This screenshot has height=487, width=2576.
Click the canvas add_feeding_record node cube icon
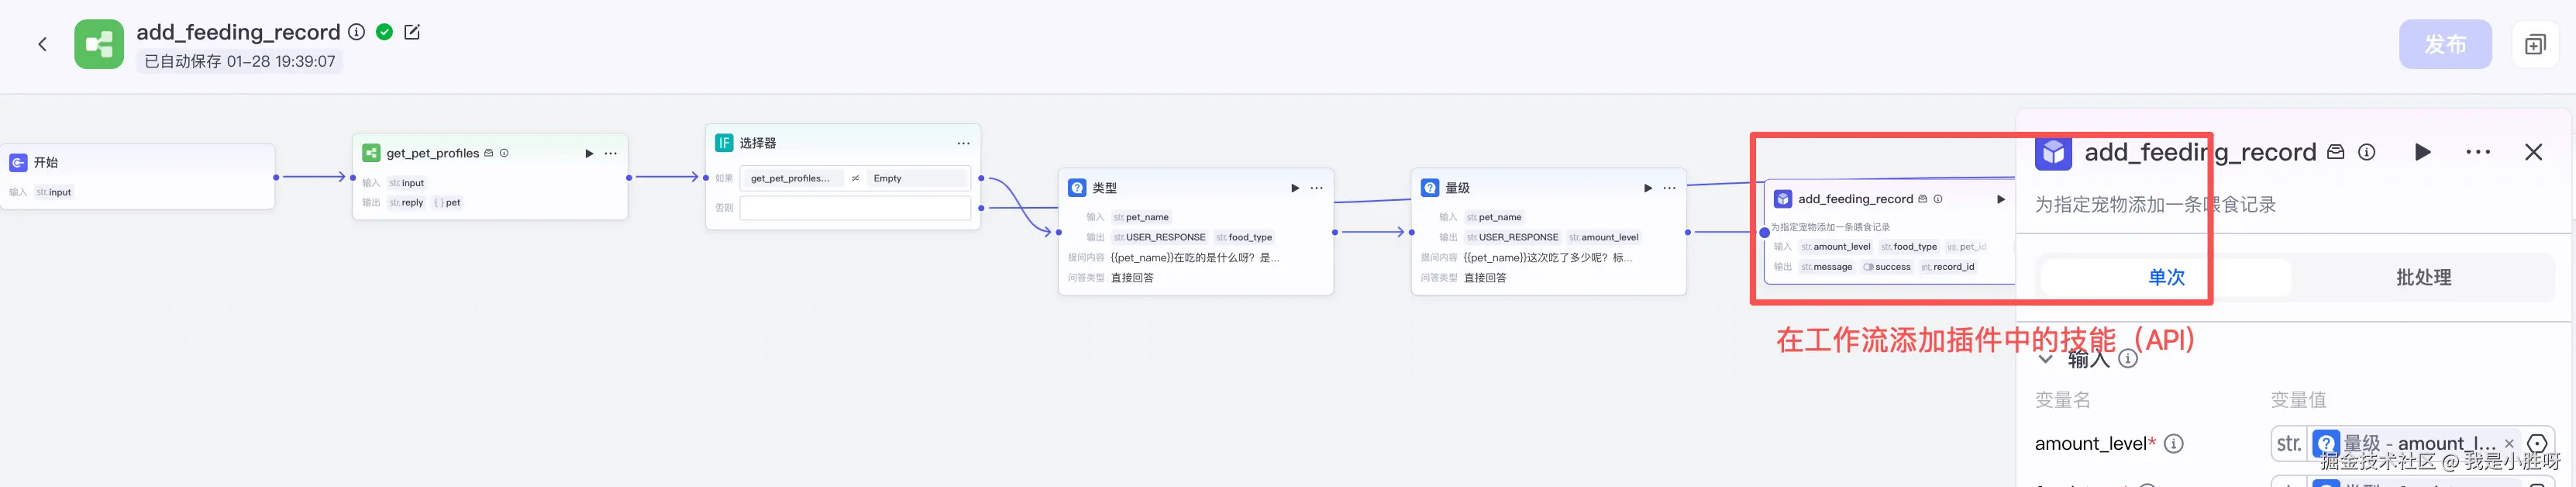(x=1783, y=199)
